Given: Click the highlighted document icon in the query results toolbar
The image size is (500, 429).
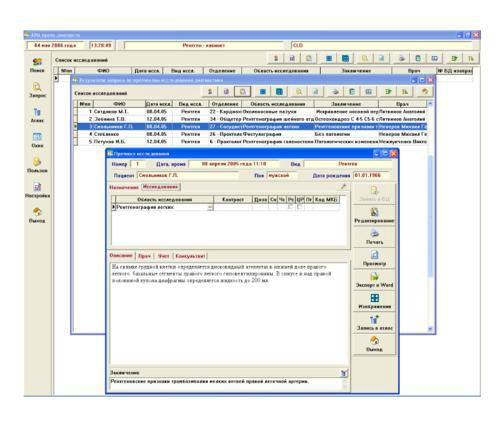Looking at the screenshot, I should pyautogui.click(x=242, y=91).
